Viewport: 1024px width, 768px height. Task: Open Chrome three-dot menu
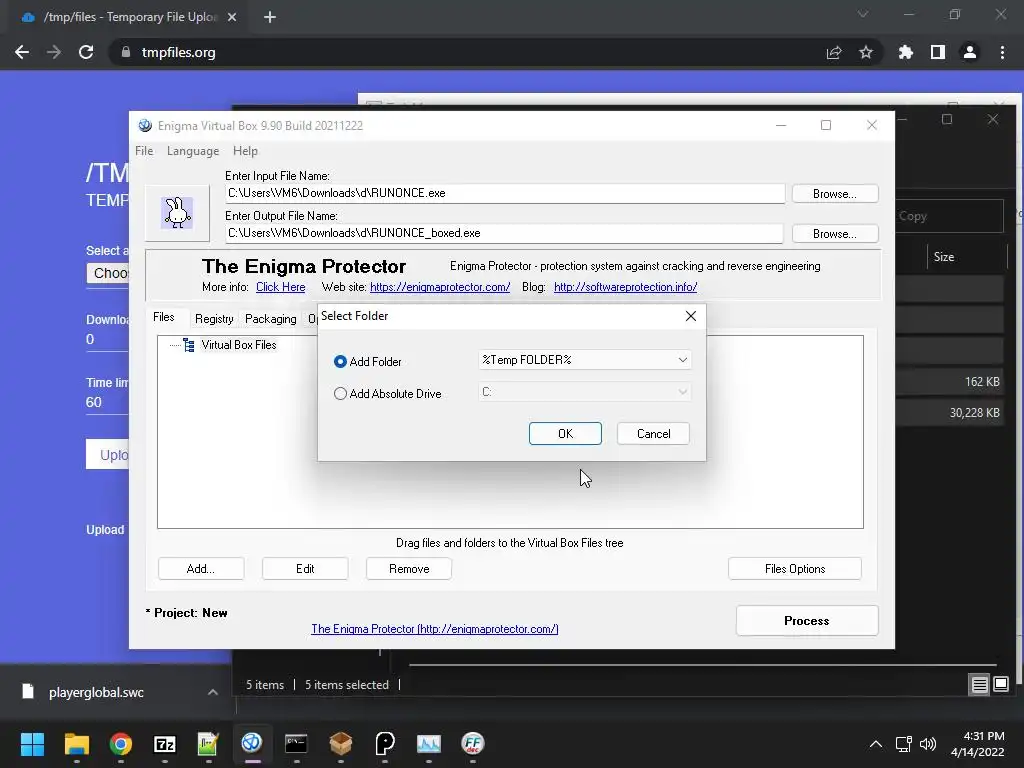pos(1002,52)
